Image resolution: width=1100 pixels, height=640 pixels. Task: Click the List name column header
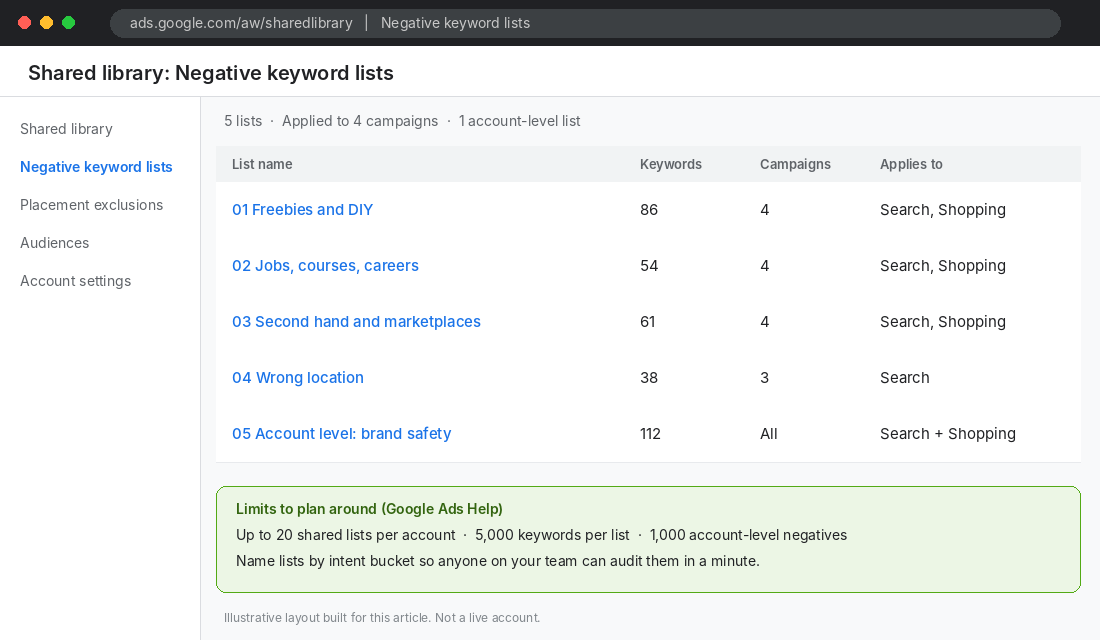point(262,164)
